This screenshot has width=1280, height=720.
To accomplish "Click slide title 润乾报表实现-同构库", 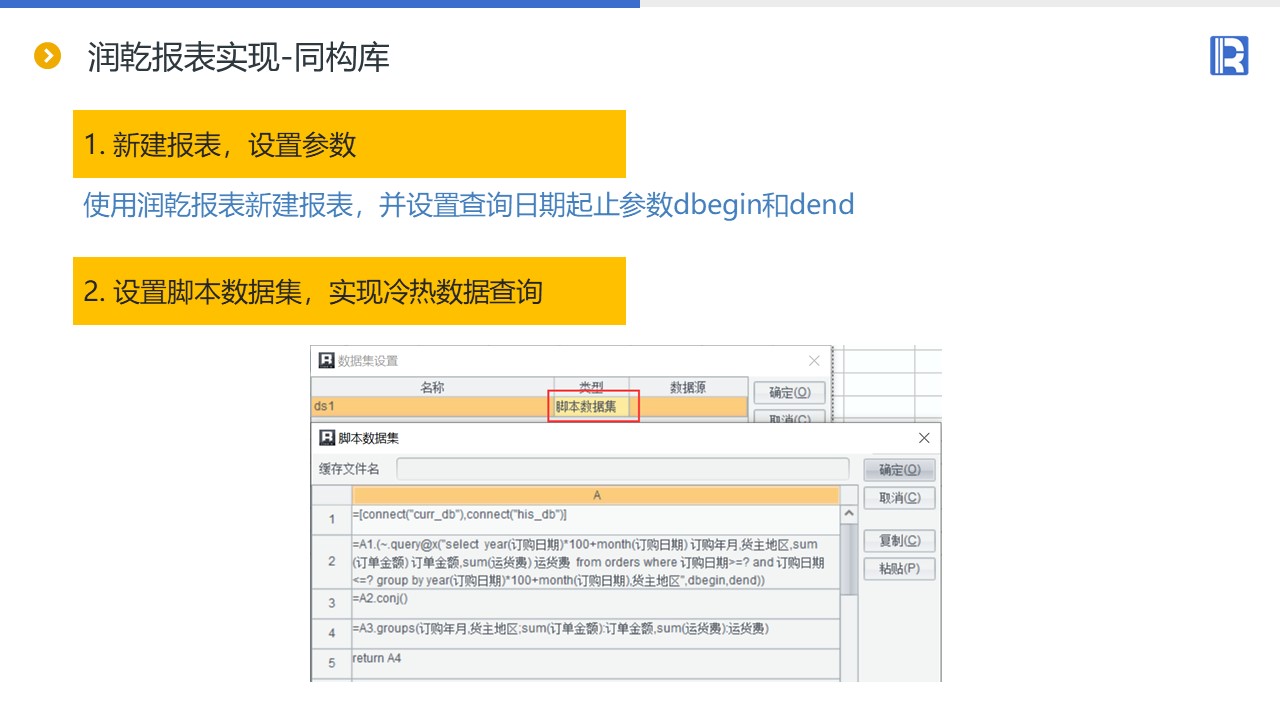I will coord(238,57).
